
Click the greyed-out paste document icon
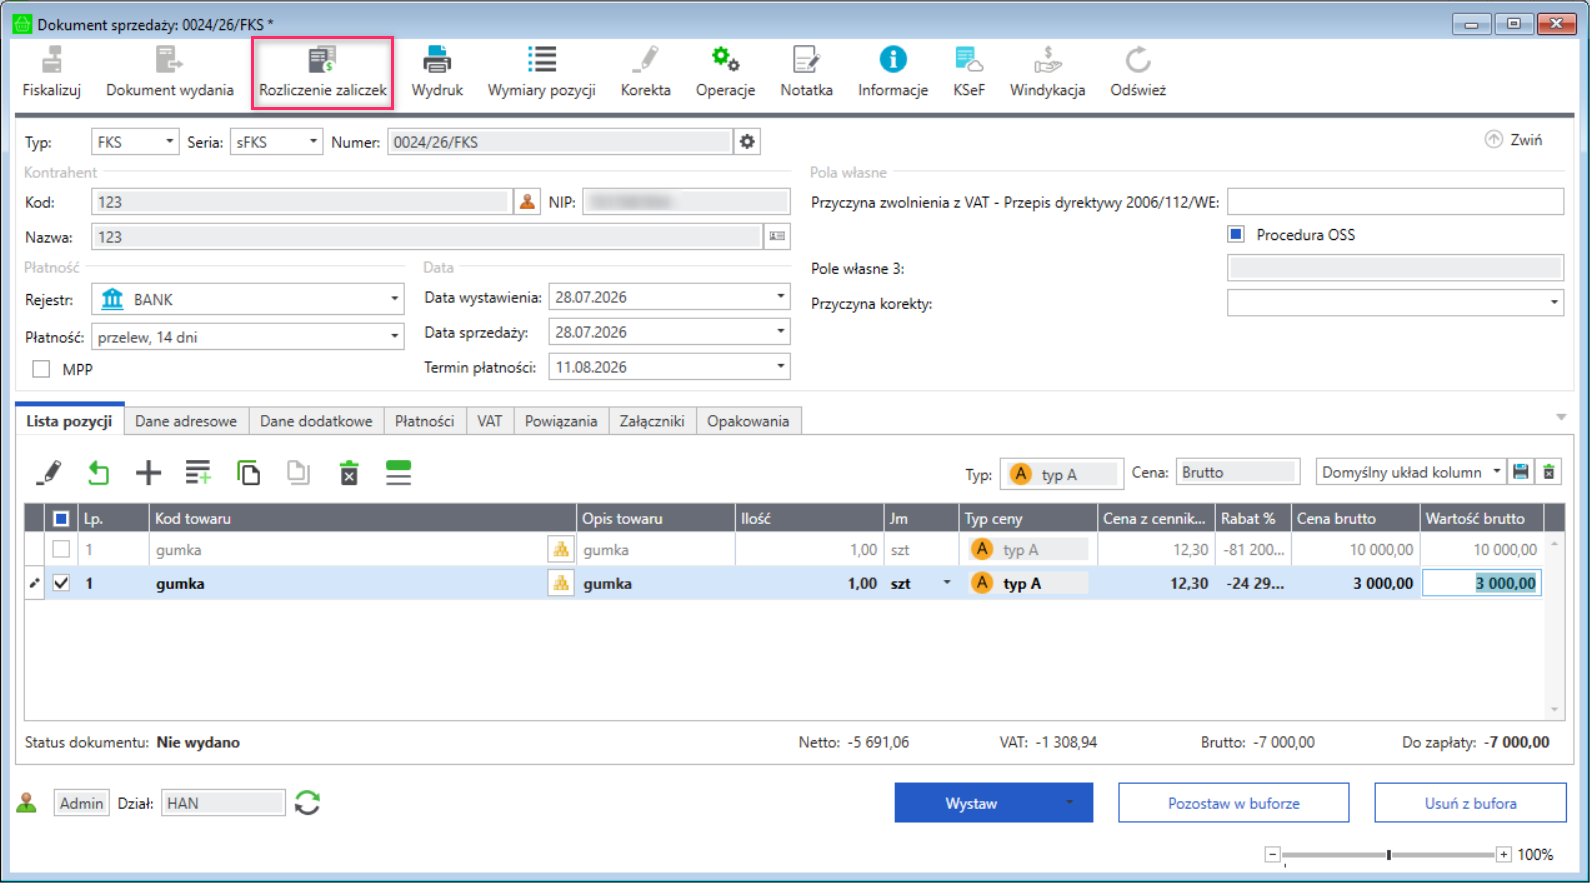pyautogui.click(x=298, y=473)
